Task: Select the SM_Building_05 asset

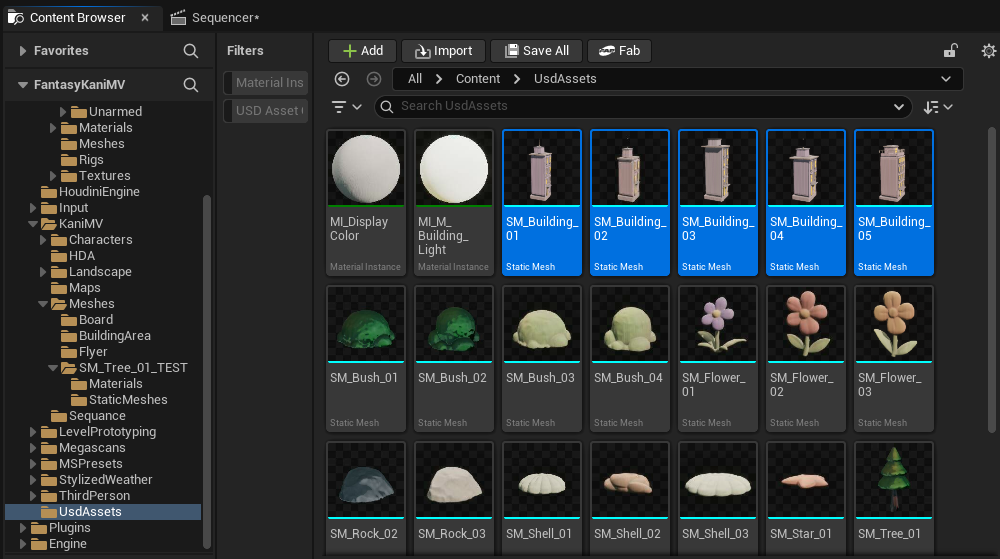Action: pyautogui.click(x=894, y=203)
